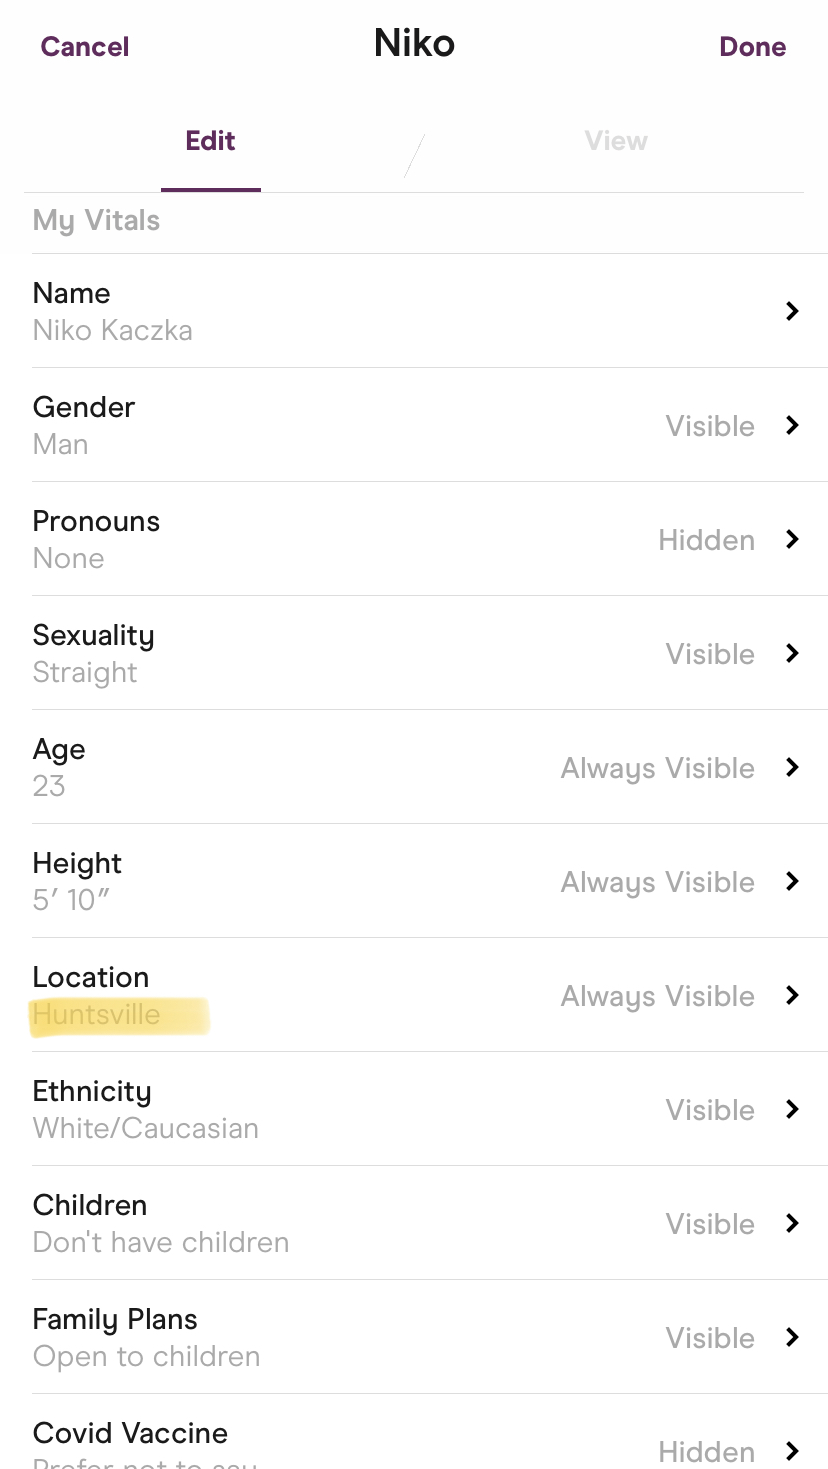Viewport: 828px width, 1469px height.
Task: Tap Cancel to discard changes
Action: (x=85, y=47)
